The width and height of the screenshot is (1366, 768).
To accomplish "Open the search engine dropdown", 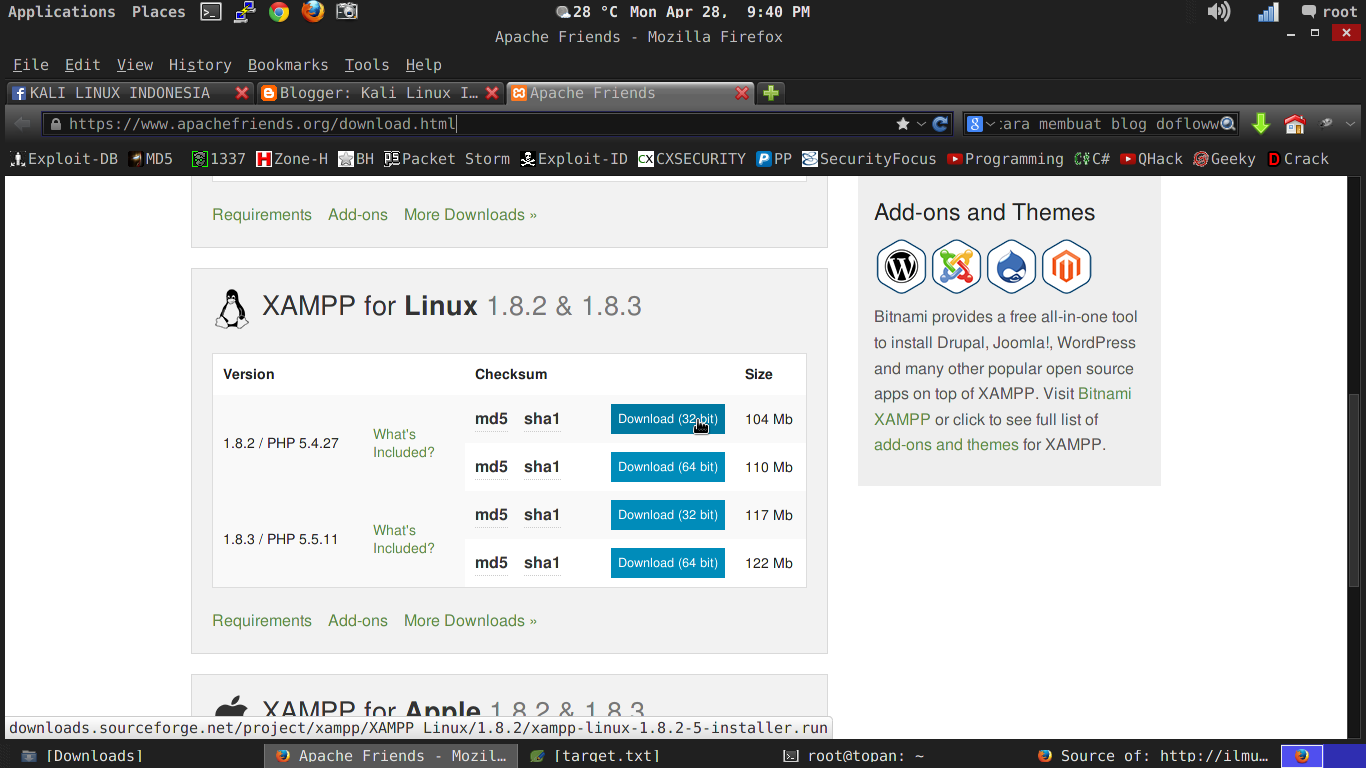I will click(981, 124).
